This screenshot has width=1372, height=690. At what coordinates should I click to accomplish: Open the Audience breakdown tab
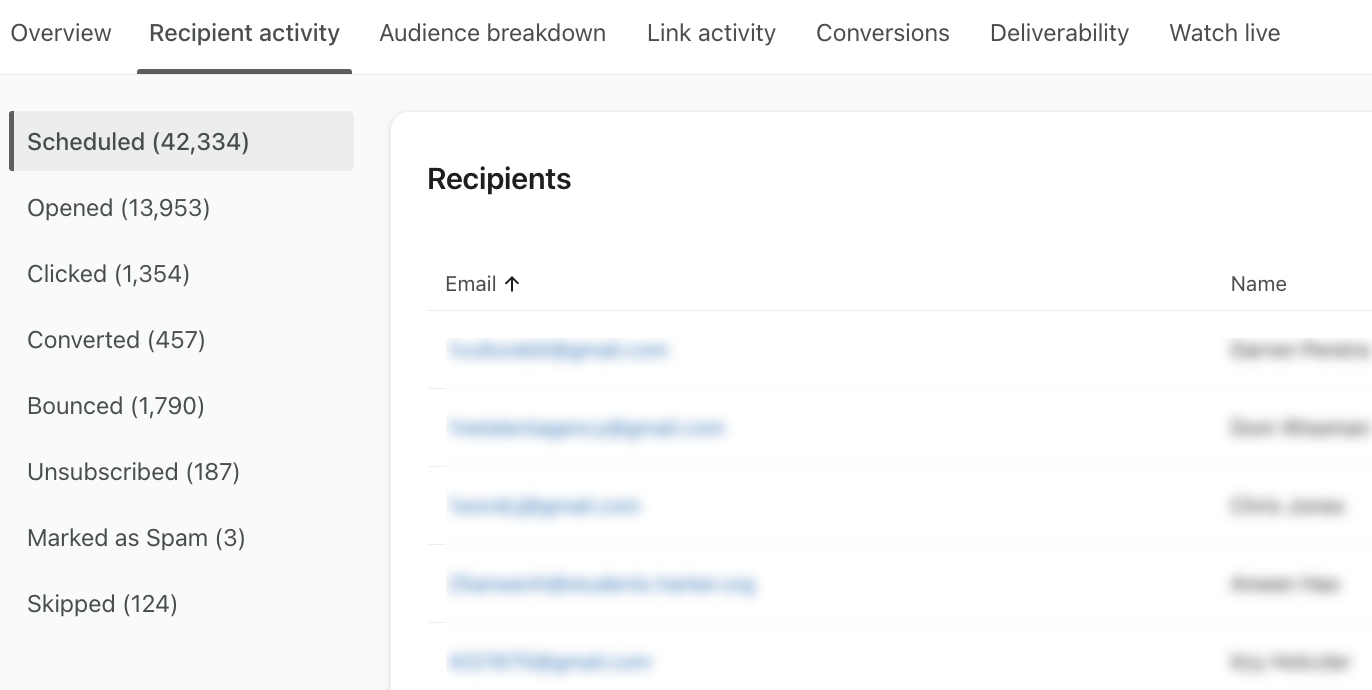pos(492,33)
